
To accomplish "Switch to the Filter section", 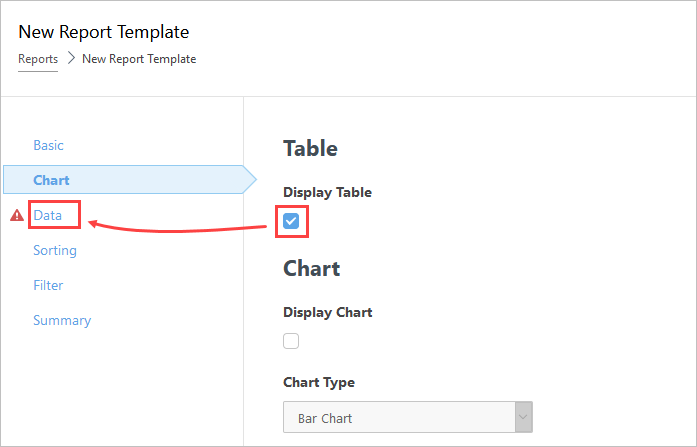I will pyautogui.click(x=48, y=285).
